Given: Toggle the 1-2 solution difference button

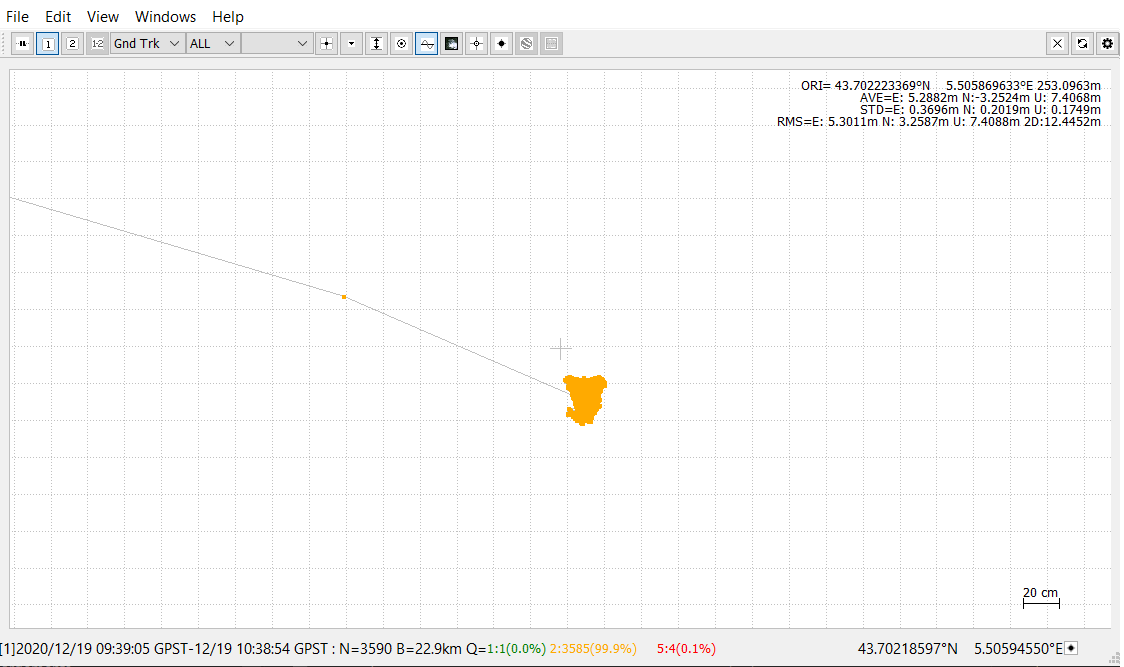Looking at the screenshot, I should click(97, 44).
